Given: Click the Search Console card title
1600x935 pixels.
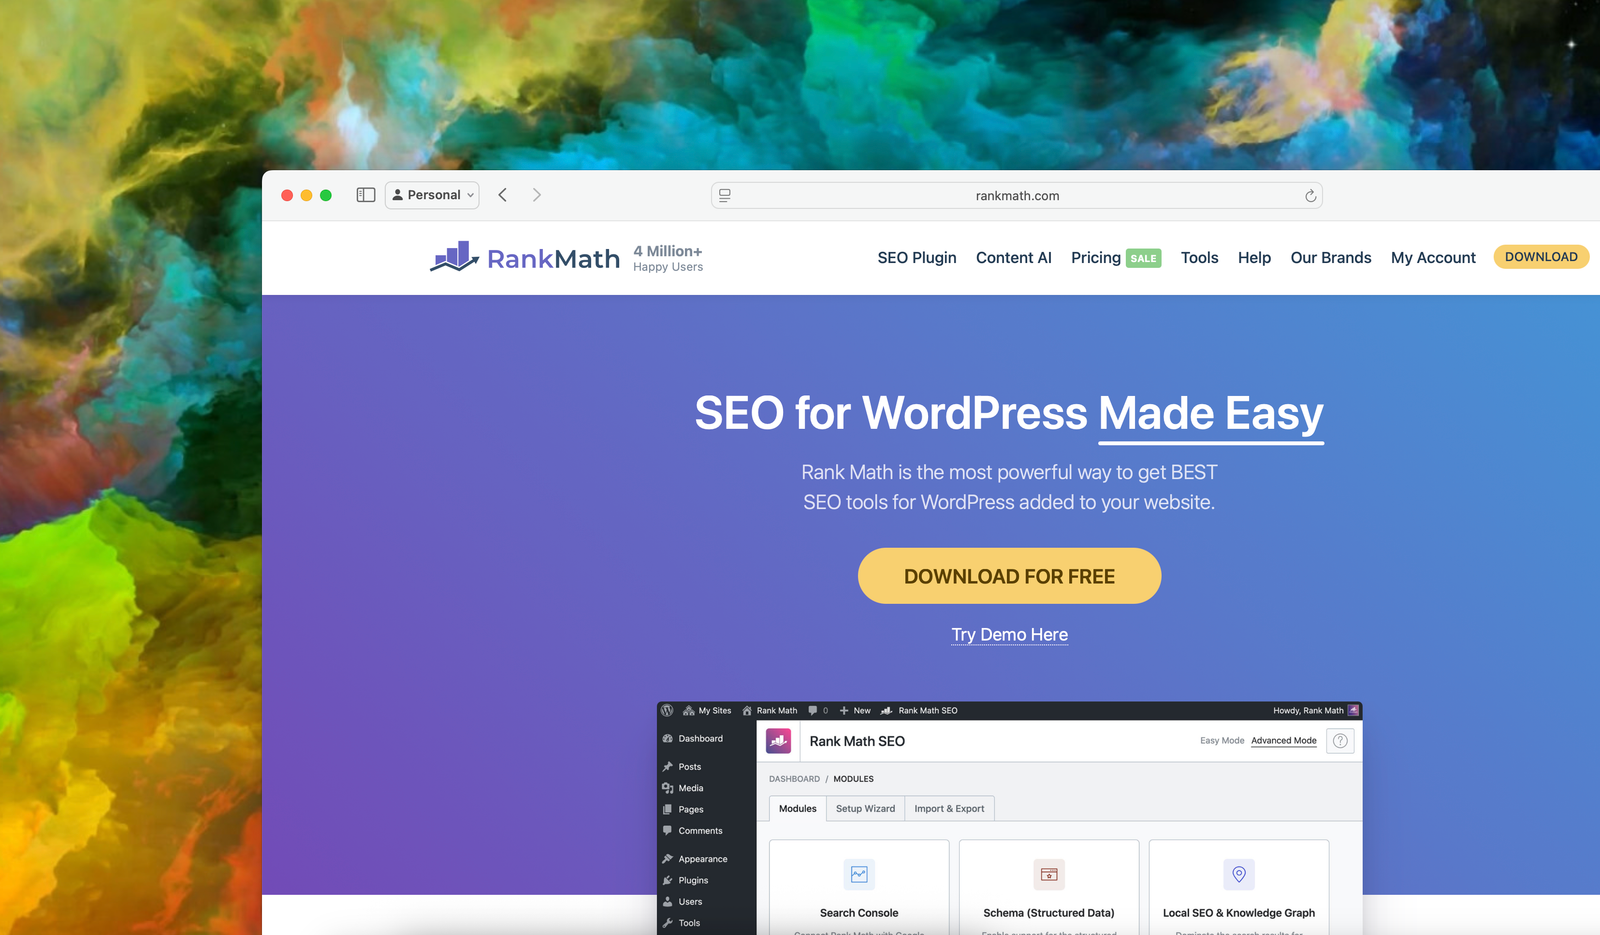Looking at the screenshot, I should click(x=859, y=913).
